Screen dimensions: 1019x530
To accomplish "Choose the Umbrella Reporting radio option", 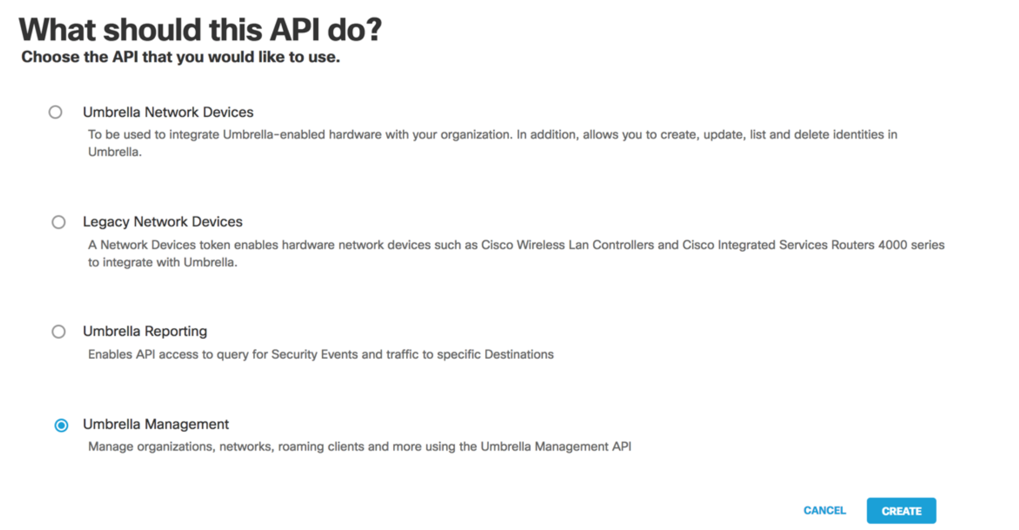I will tap(58, 332).
